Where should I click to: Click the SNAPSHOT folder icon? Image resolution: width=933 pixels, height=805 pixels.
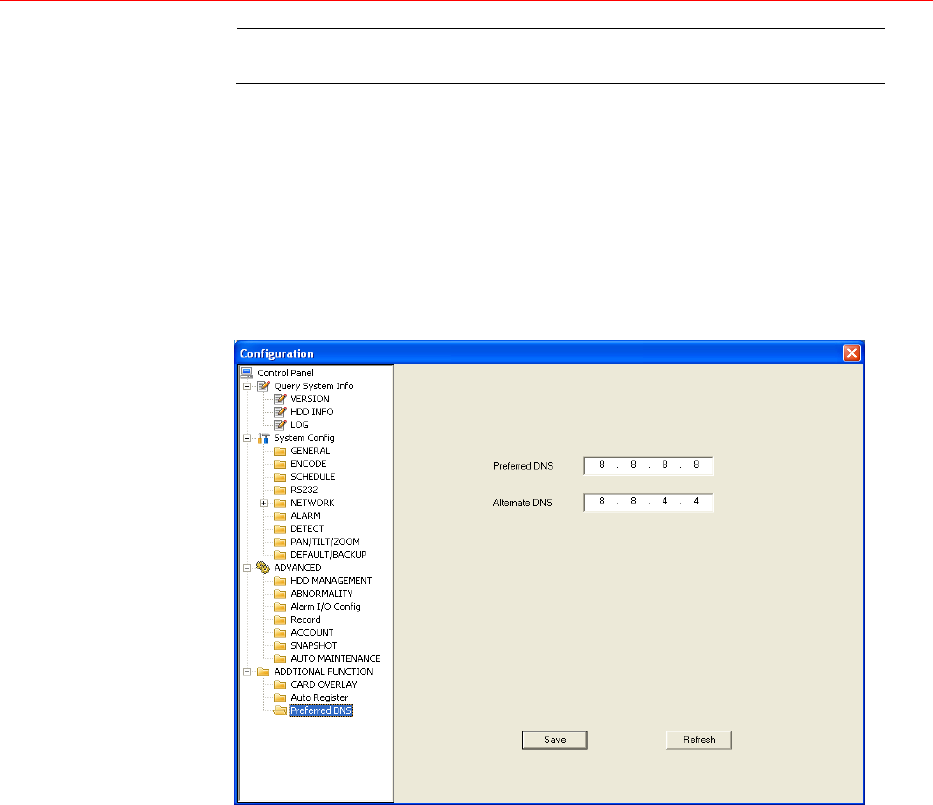point(280,646)
